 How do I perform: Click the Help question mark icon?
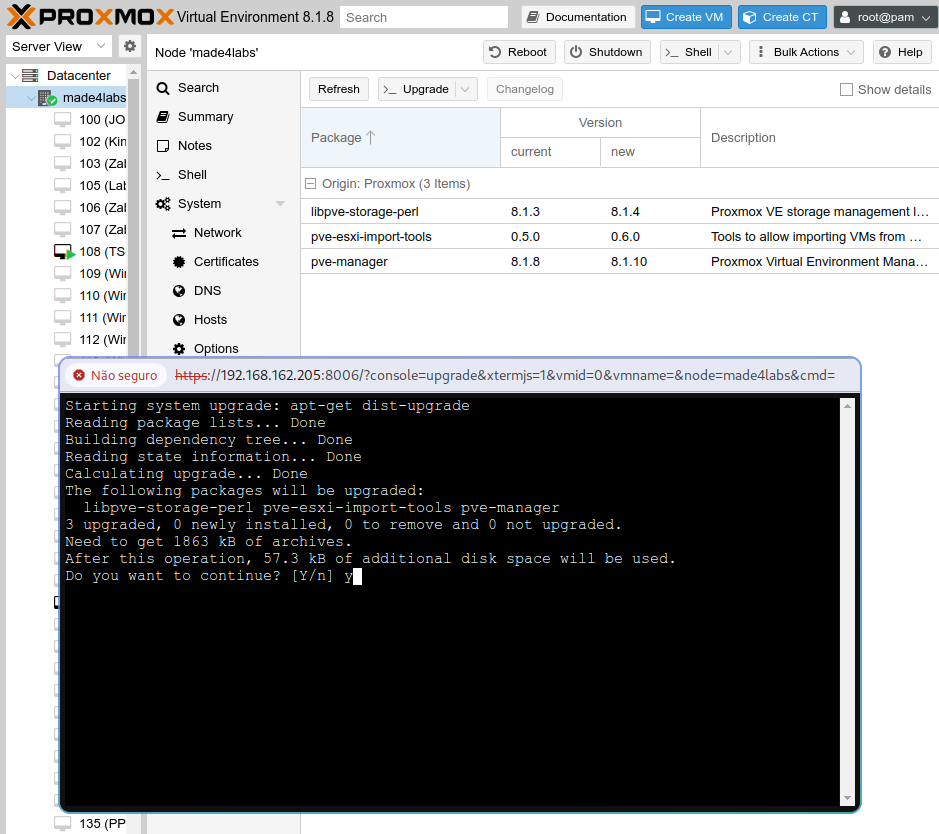click(x=885, y=52)
